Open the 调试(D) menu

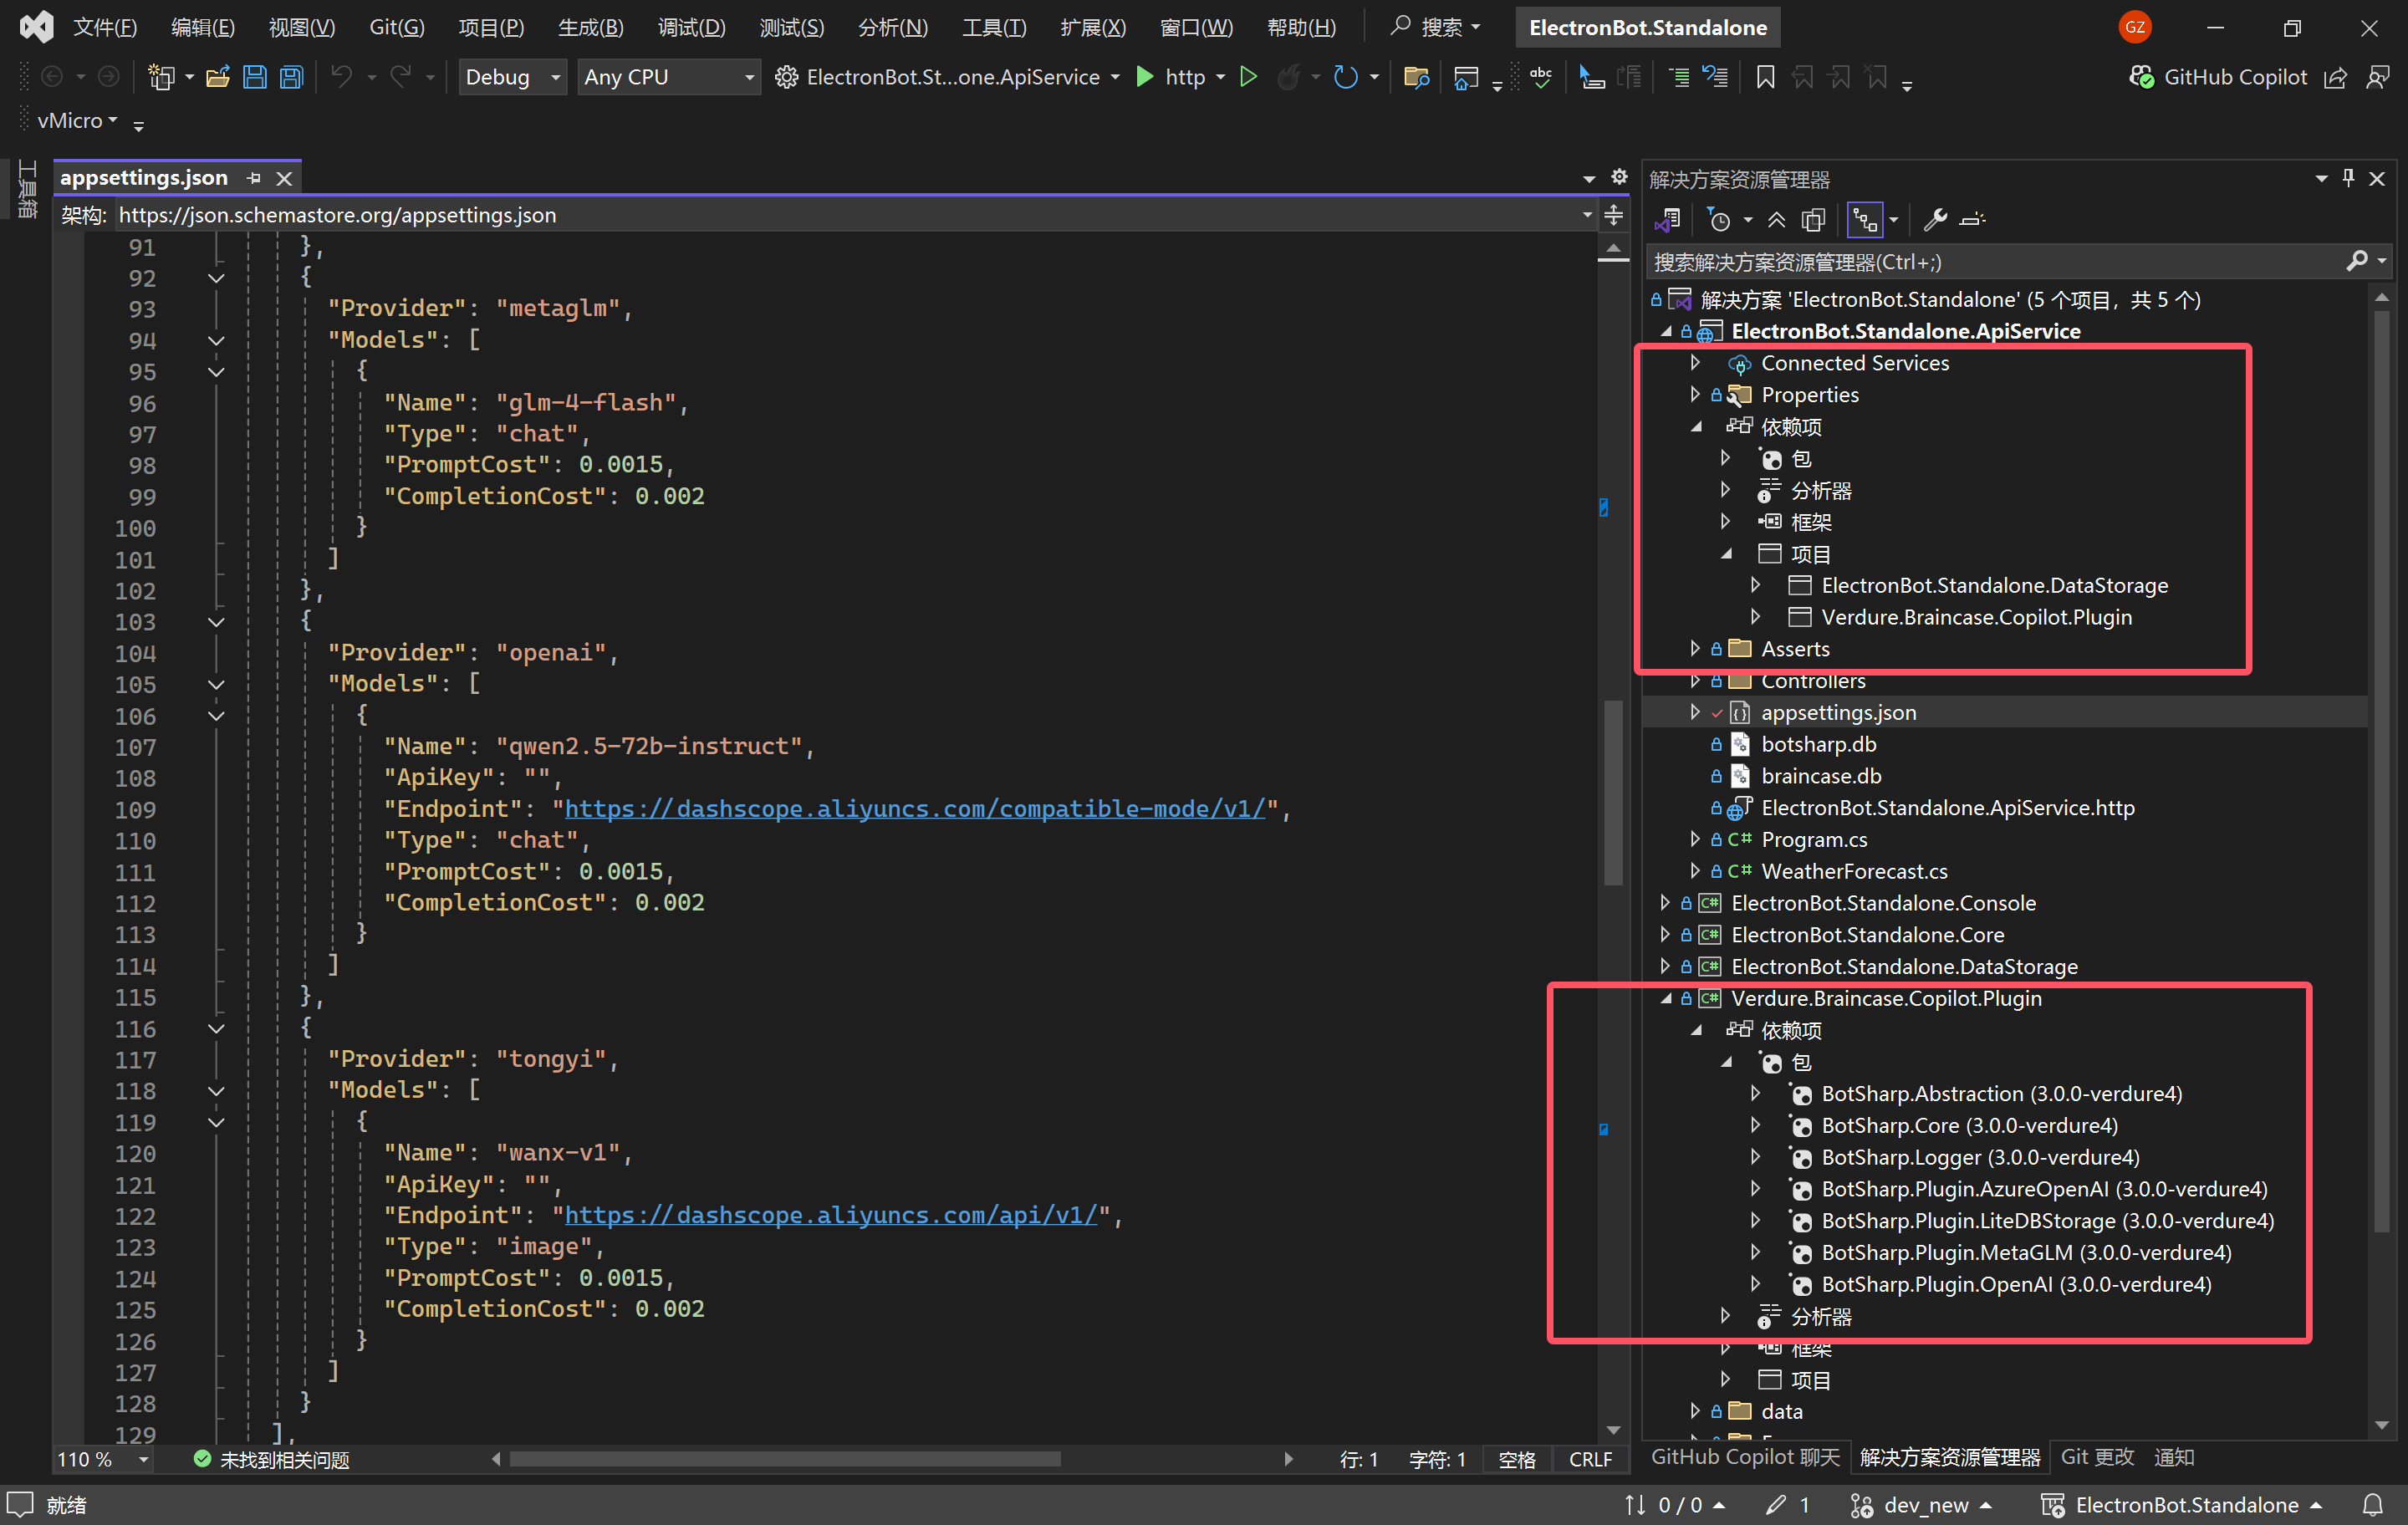[x=692, y=27]
